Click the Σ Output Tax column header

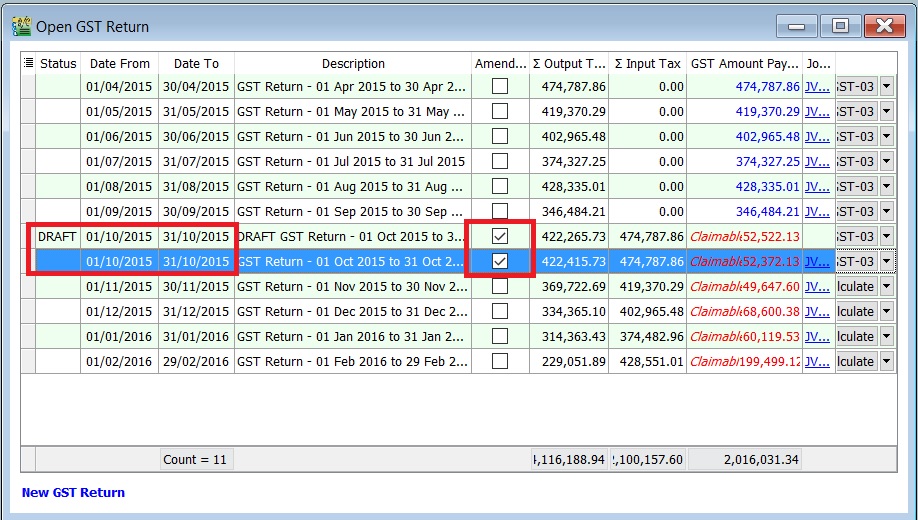568,63
